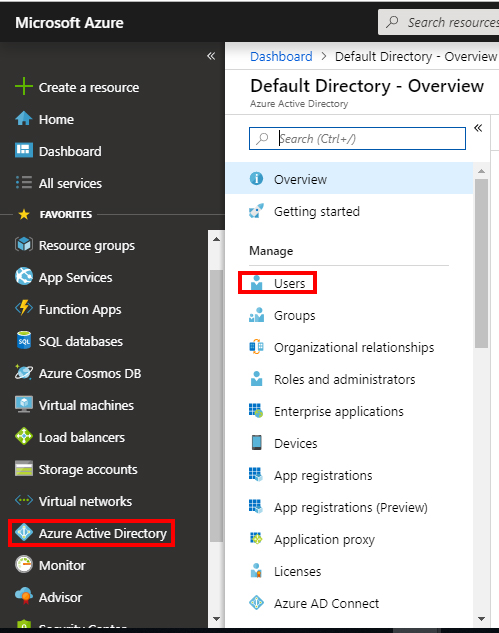Open Storage accounts favorite
Screen dimensions: 499x633
point(88,470)
